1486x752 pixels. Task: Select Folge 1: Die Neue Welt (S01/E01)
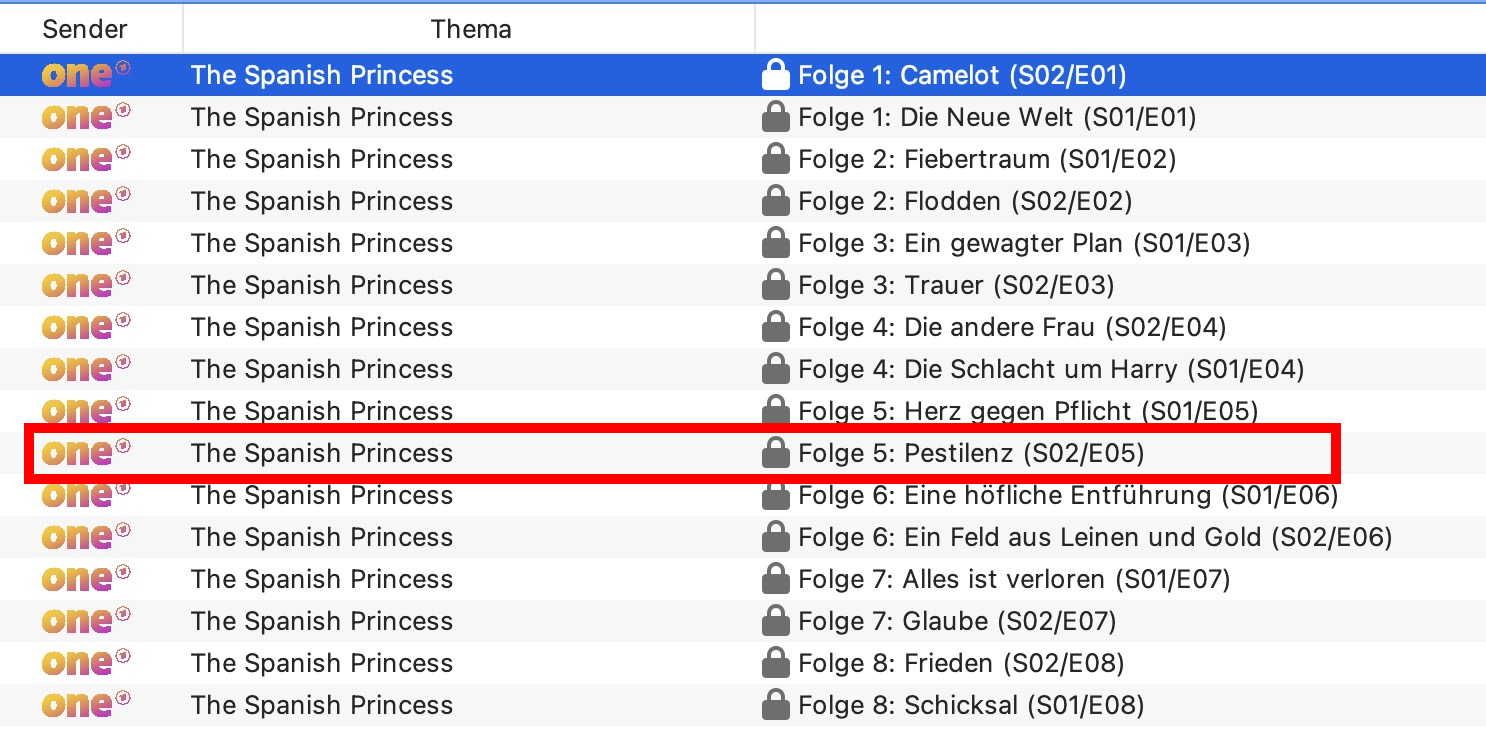743,117
